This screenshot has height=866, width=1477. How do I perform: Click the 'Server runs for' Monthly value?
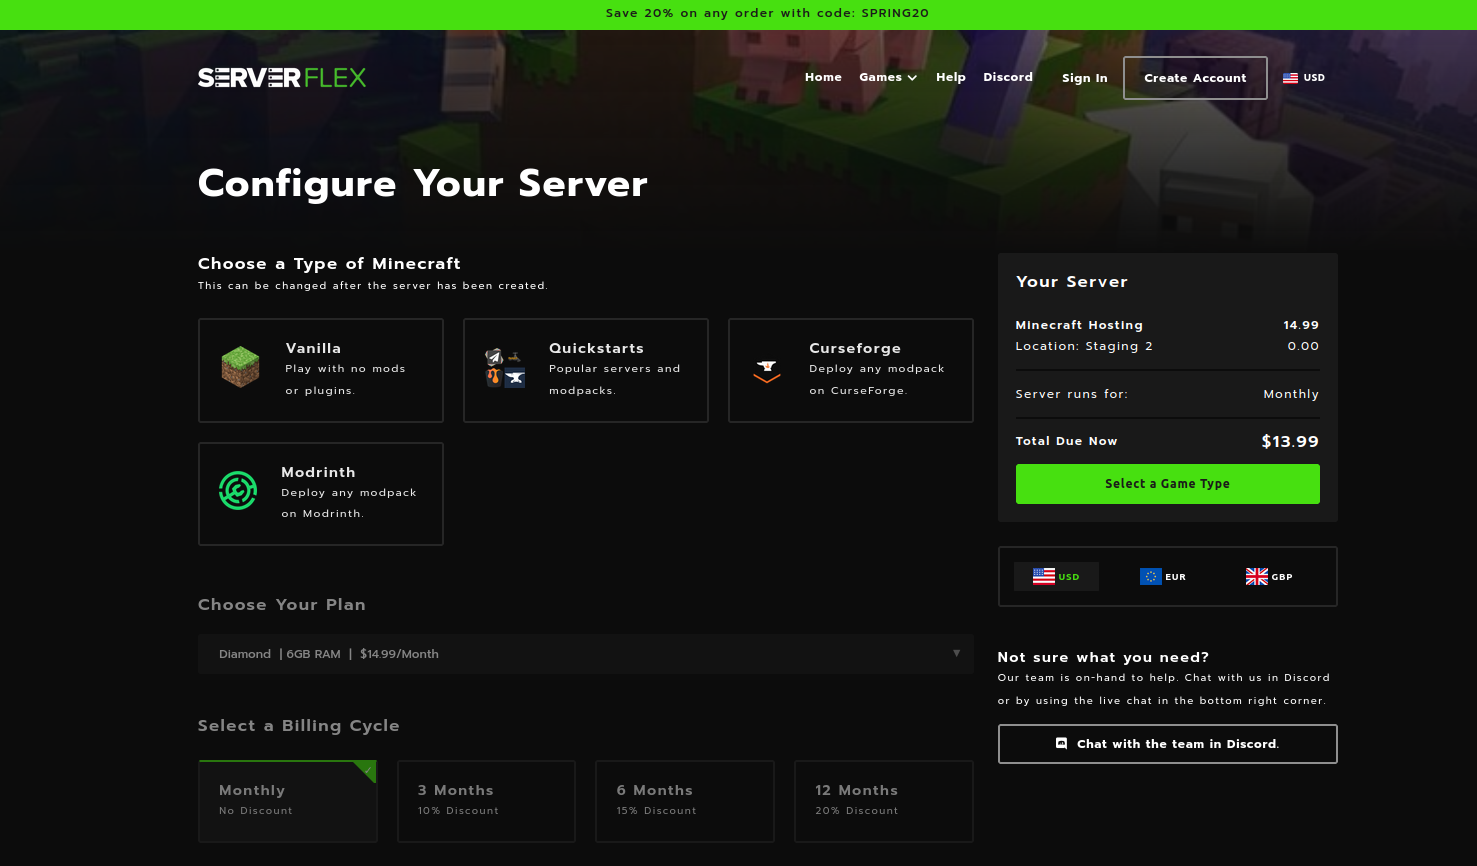tap(1291, 394)
